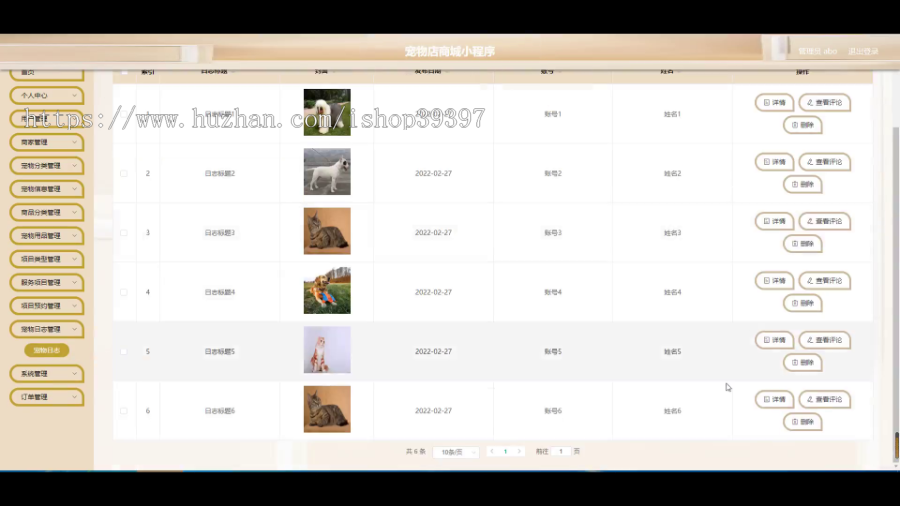View comments (查看评论) for 日志标题4
The height and width of the screenshot is (506, 900).
(824, 281)
